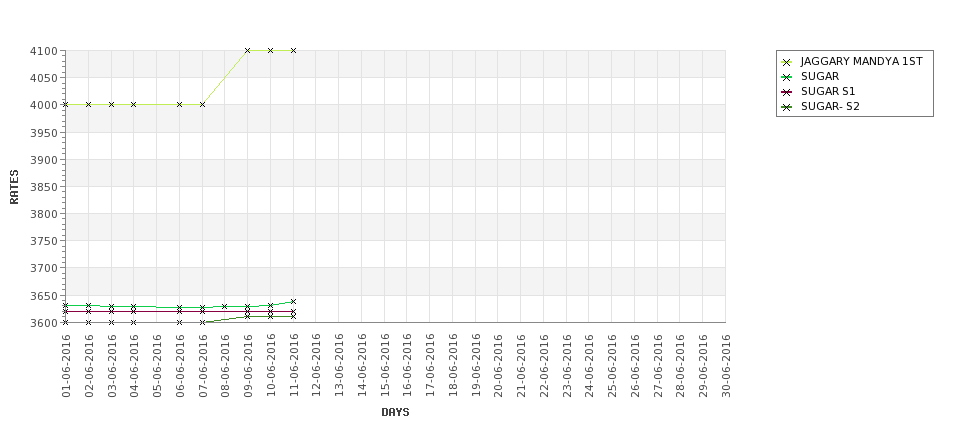
Task: Select the JAGGARY MANDYA 1ST legend label
Action: pos(861,62)
